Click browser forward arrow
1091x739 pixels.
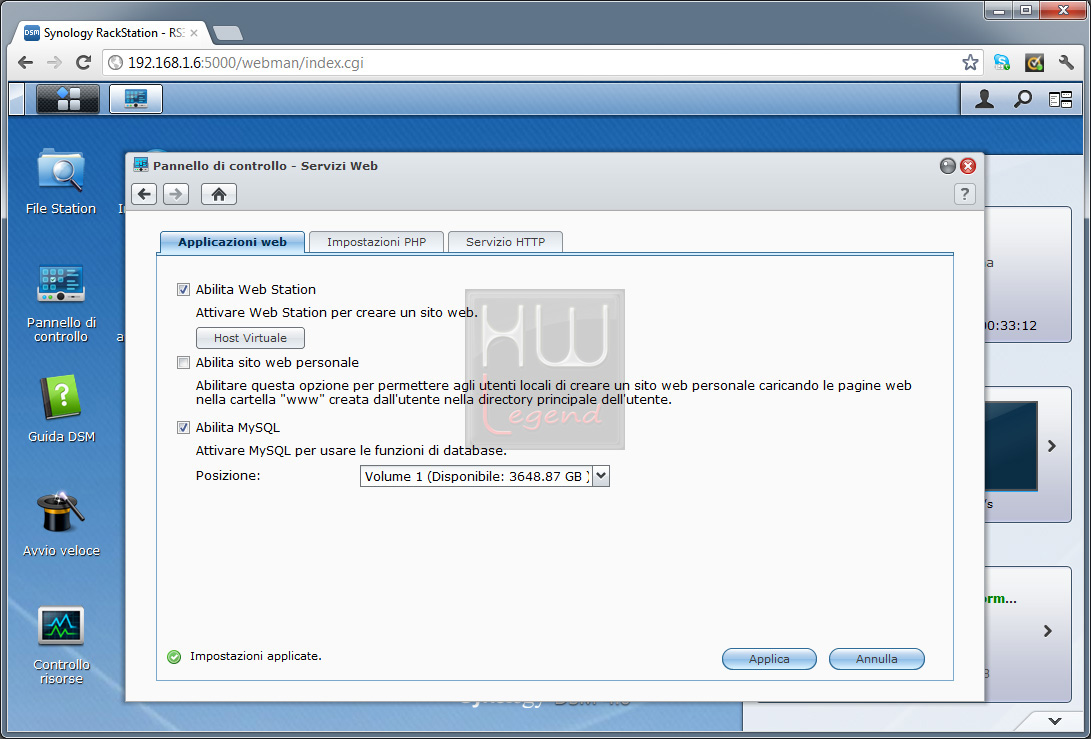[54, 63]
